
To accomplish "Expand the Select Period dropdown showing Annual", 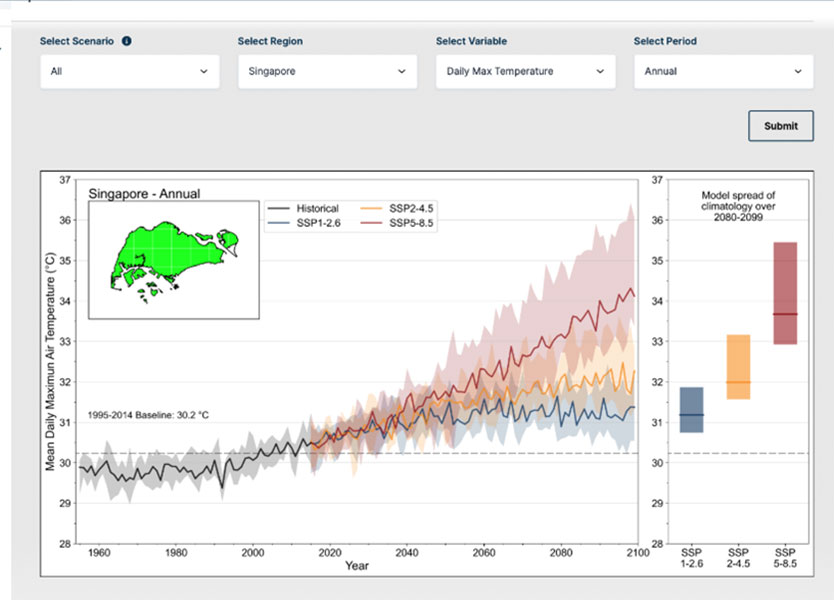I will 723,72.
